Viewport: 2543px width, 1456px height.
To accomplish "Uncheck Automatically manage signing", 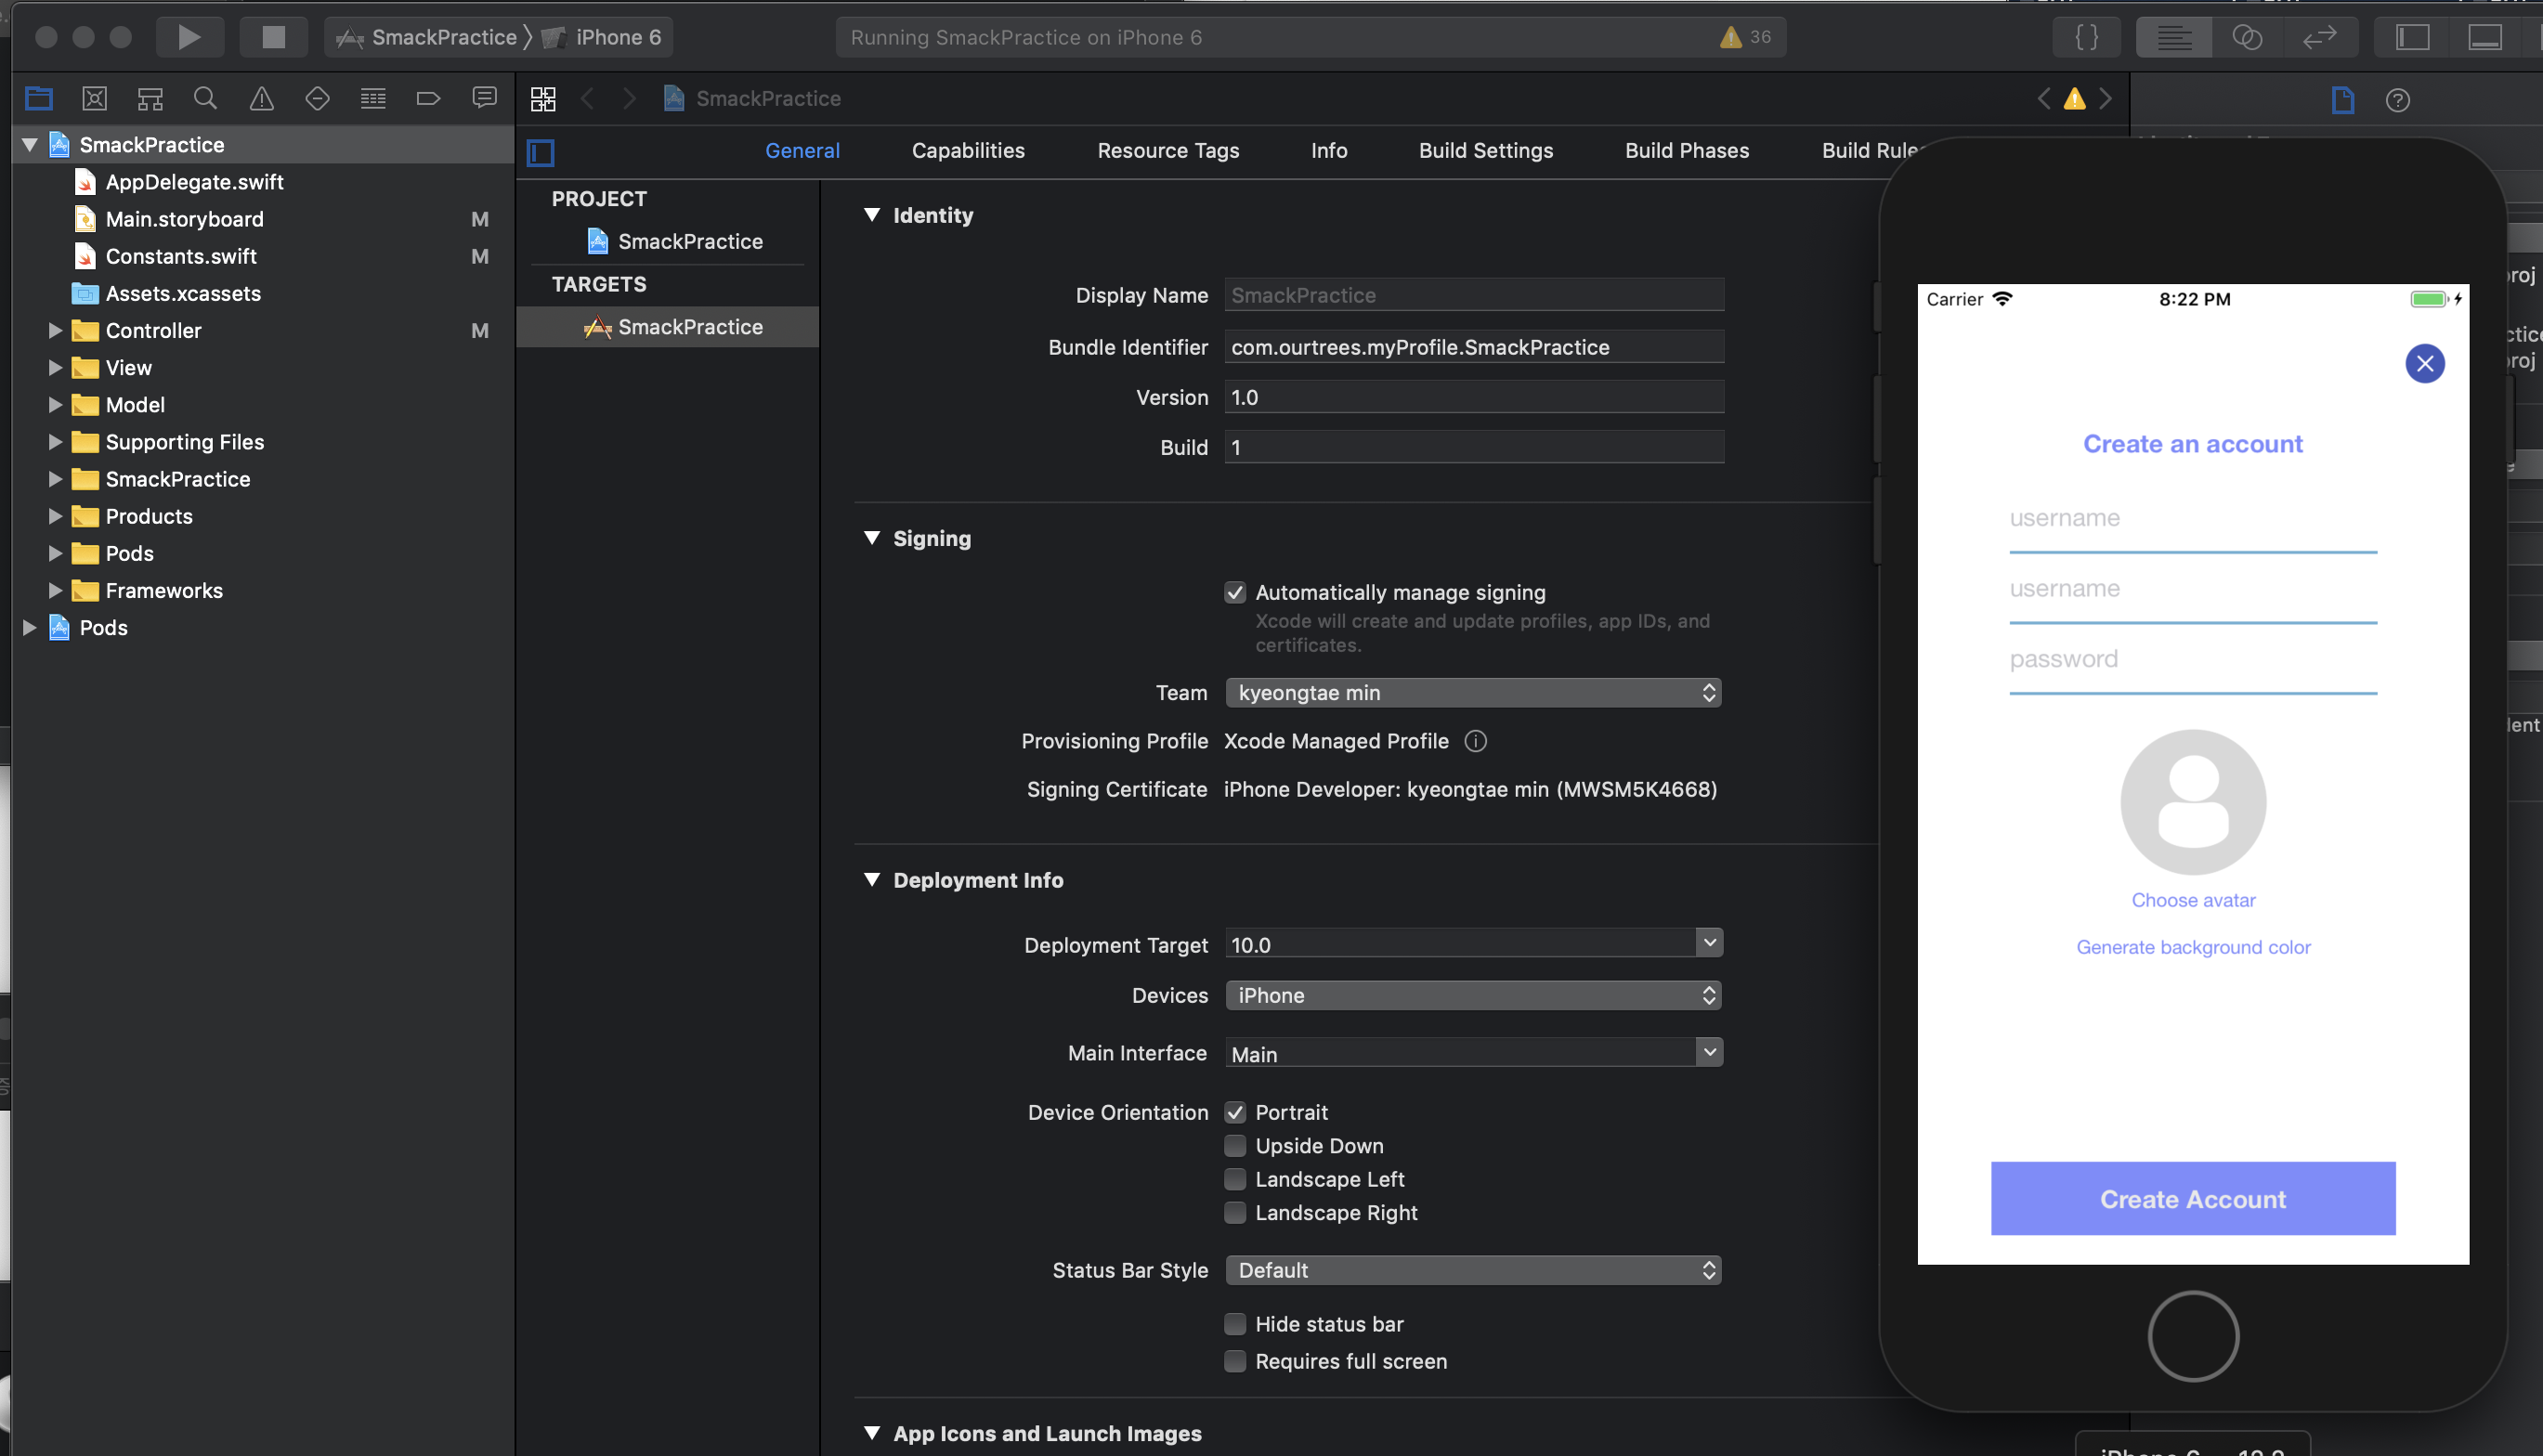I will 1235,593.
